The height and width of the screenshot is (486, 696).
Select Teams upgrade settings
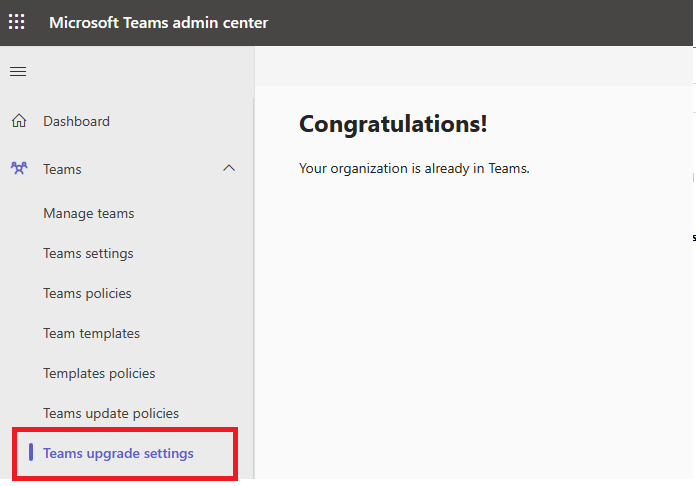click(x=119, y=453)
